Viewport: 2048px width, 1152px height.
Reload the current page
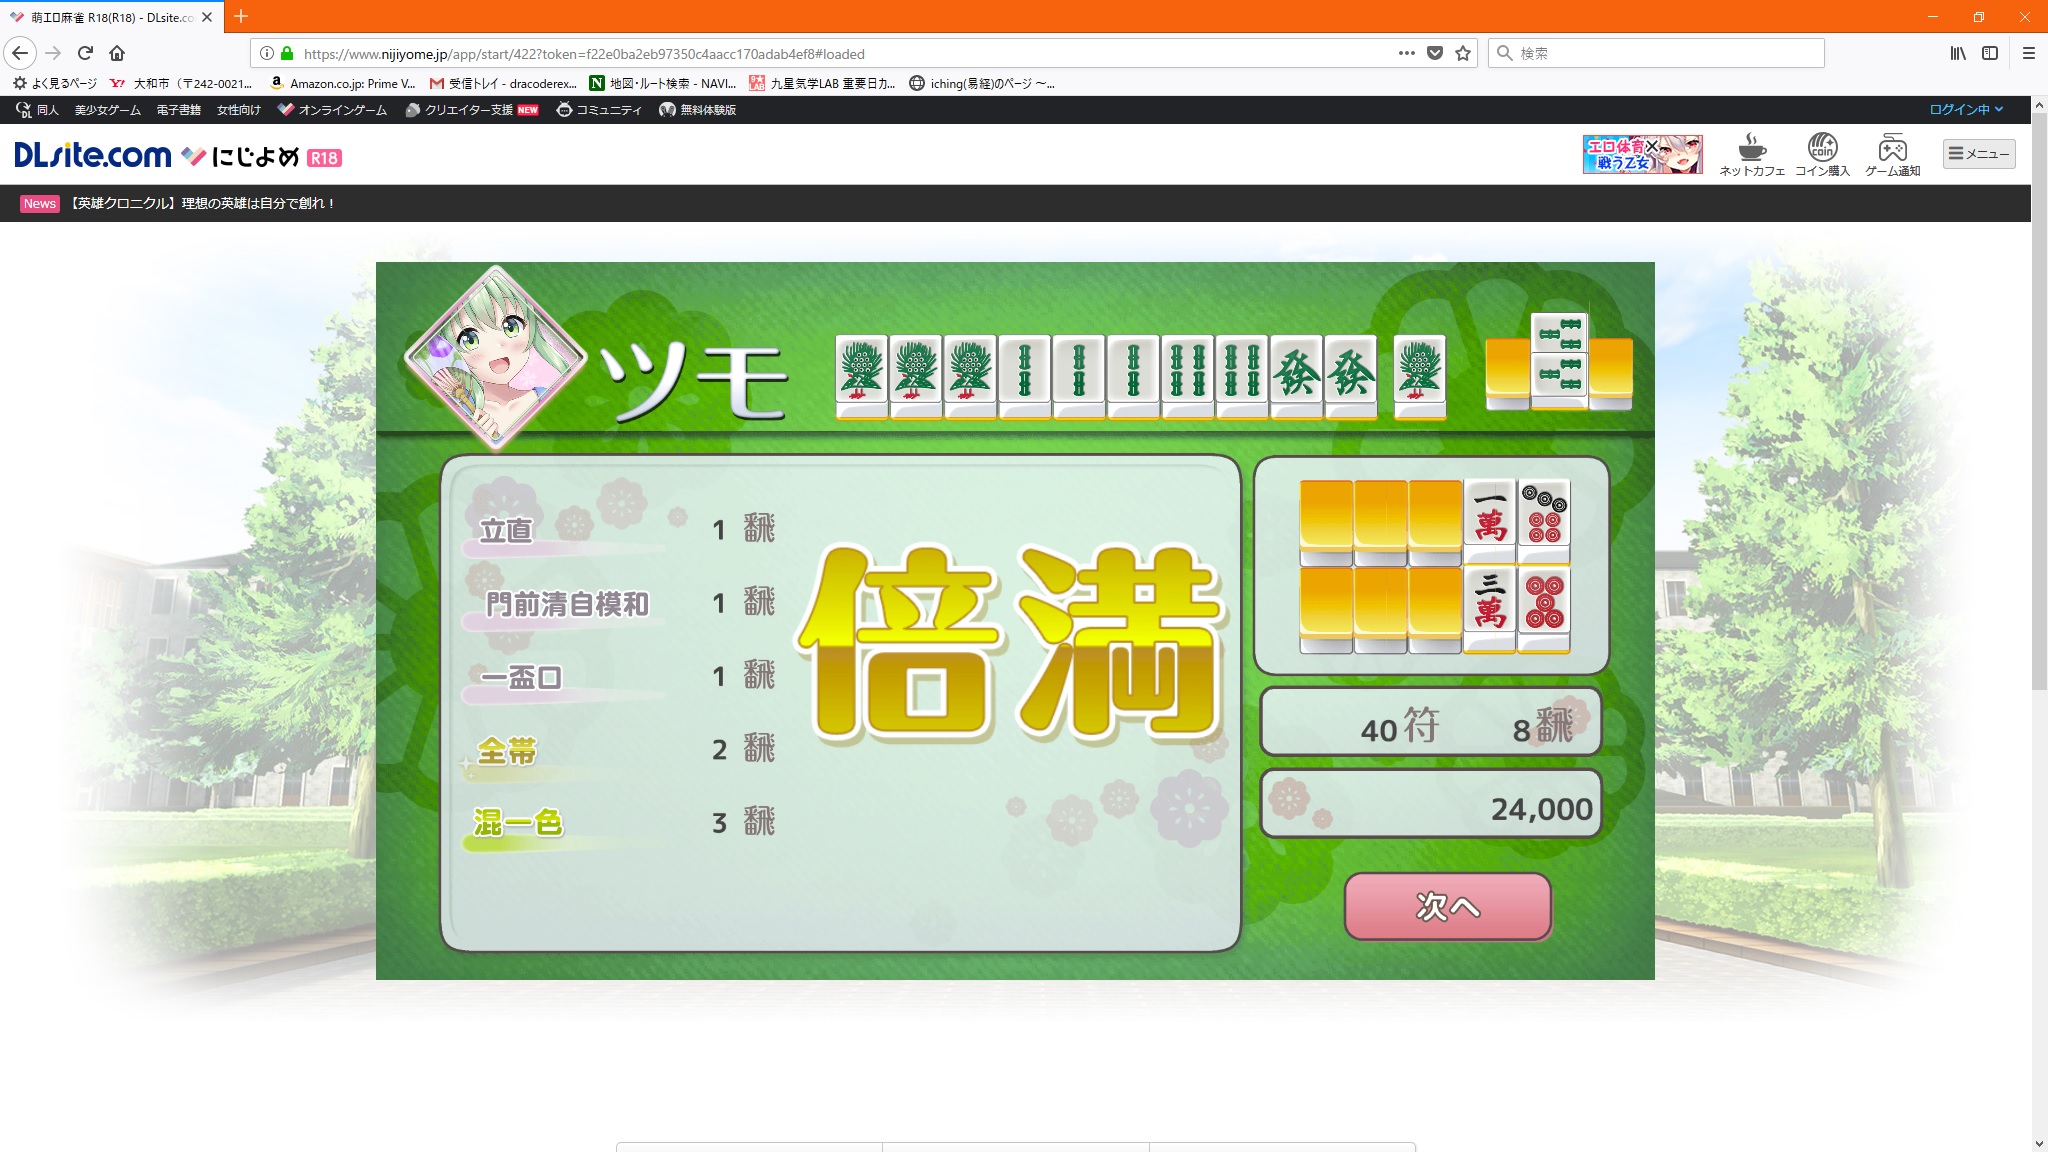point(85,53)
